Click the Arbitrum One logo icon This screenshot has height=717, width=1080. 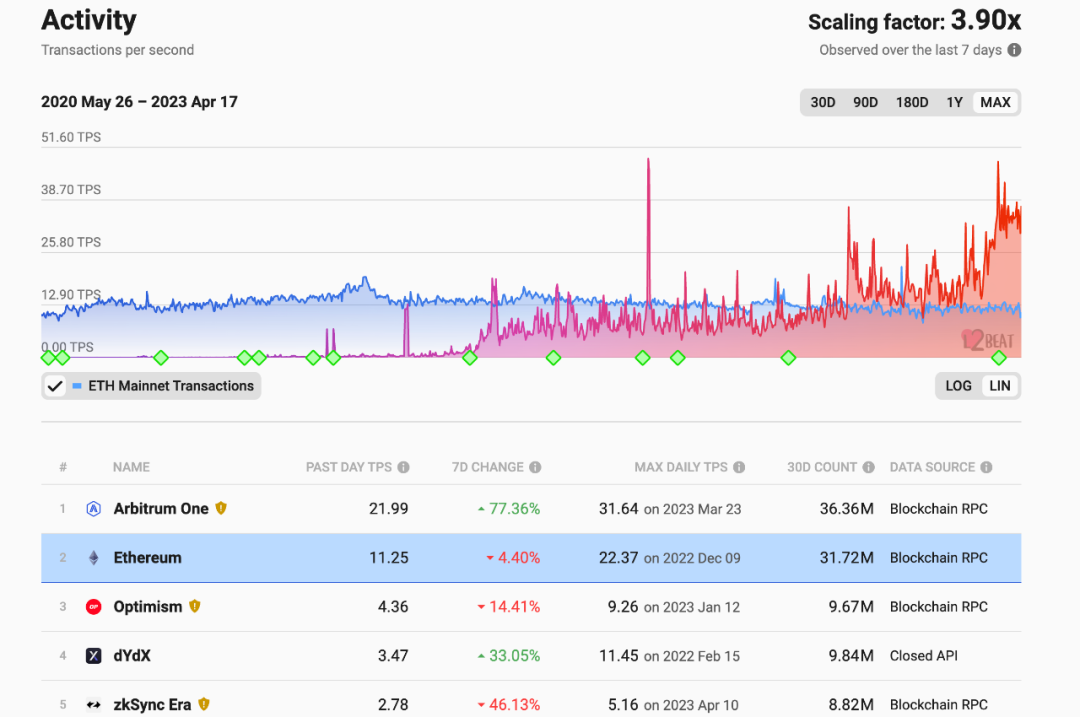click(x=94, y=508)
